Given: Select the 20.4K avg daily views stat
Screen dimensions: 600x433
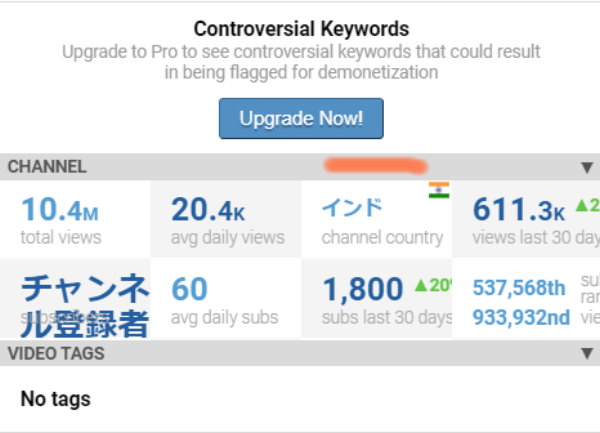Looking at the screenshot, I should (x=208, y=210).
